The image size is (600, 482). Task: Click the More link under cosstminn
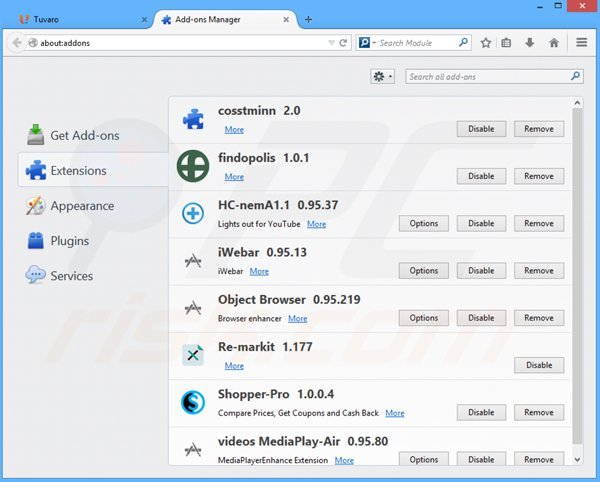tap(234, 130)
